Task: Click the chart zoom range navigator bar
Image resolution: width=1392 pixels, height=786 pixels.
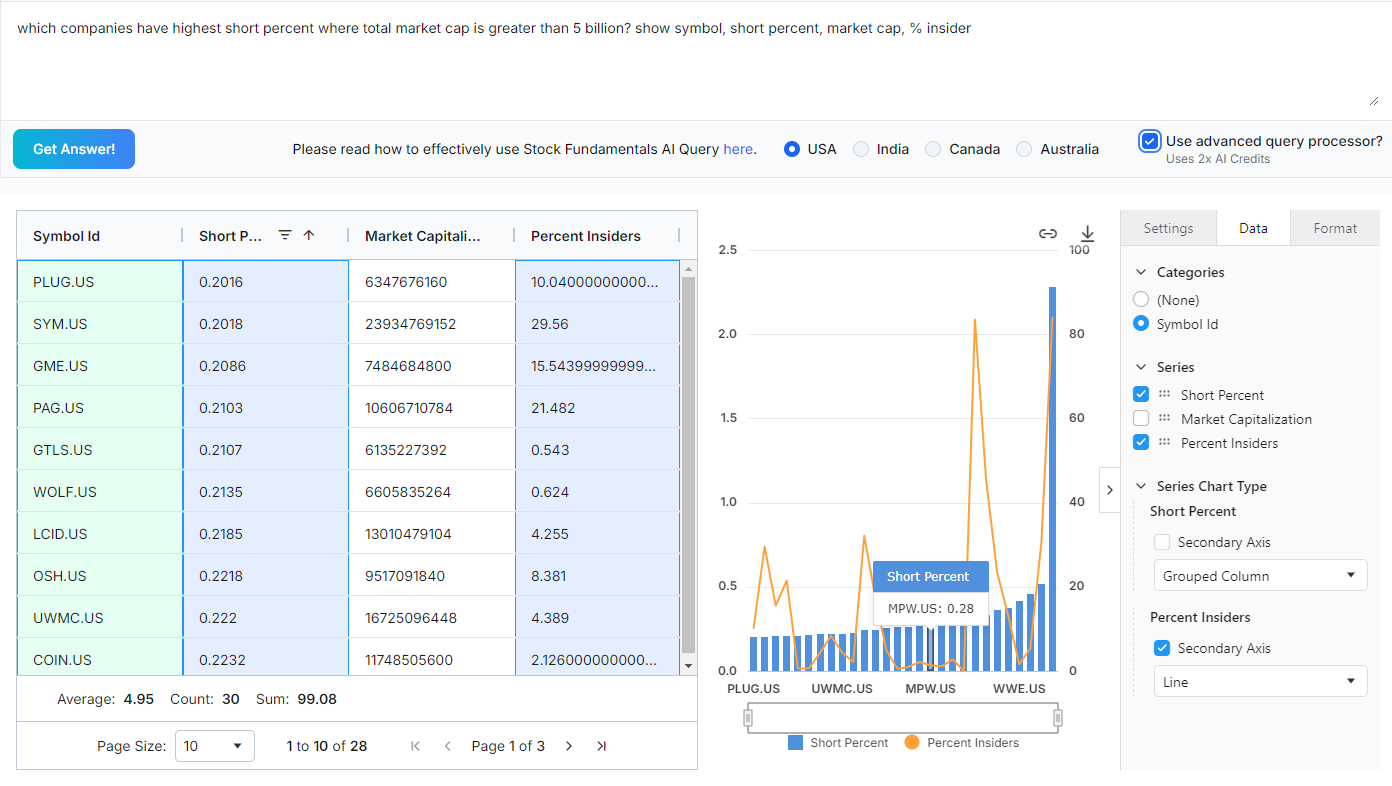Action: click(903, 718)
